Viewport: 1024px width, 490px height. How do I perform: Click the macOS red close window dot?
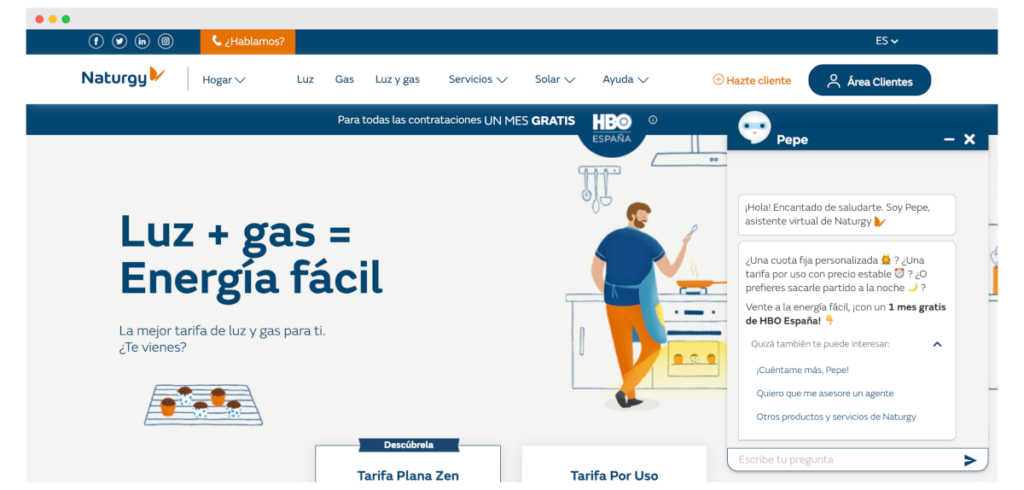40,19
